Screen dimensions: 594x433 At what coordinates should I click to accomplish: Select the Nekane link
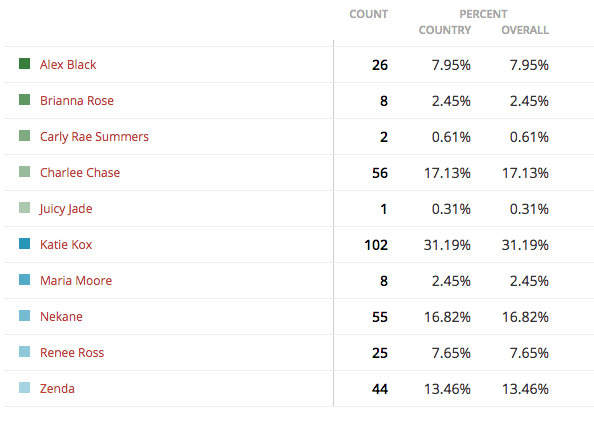[x=61, y=316]
